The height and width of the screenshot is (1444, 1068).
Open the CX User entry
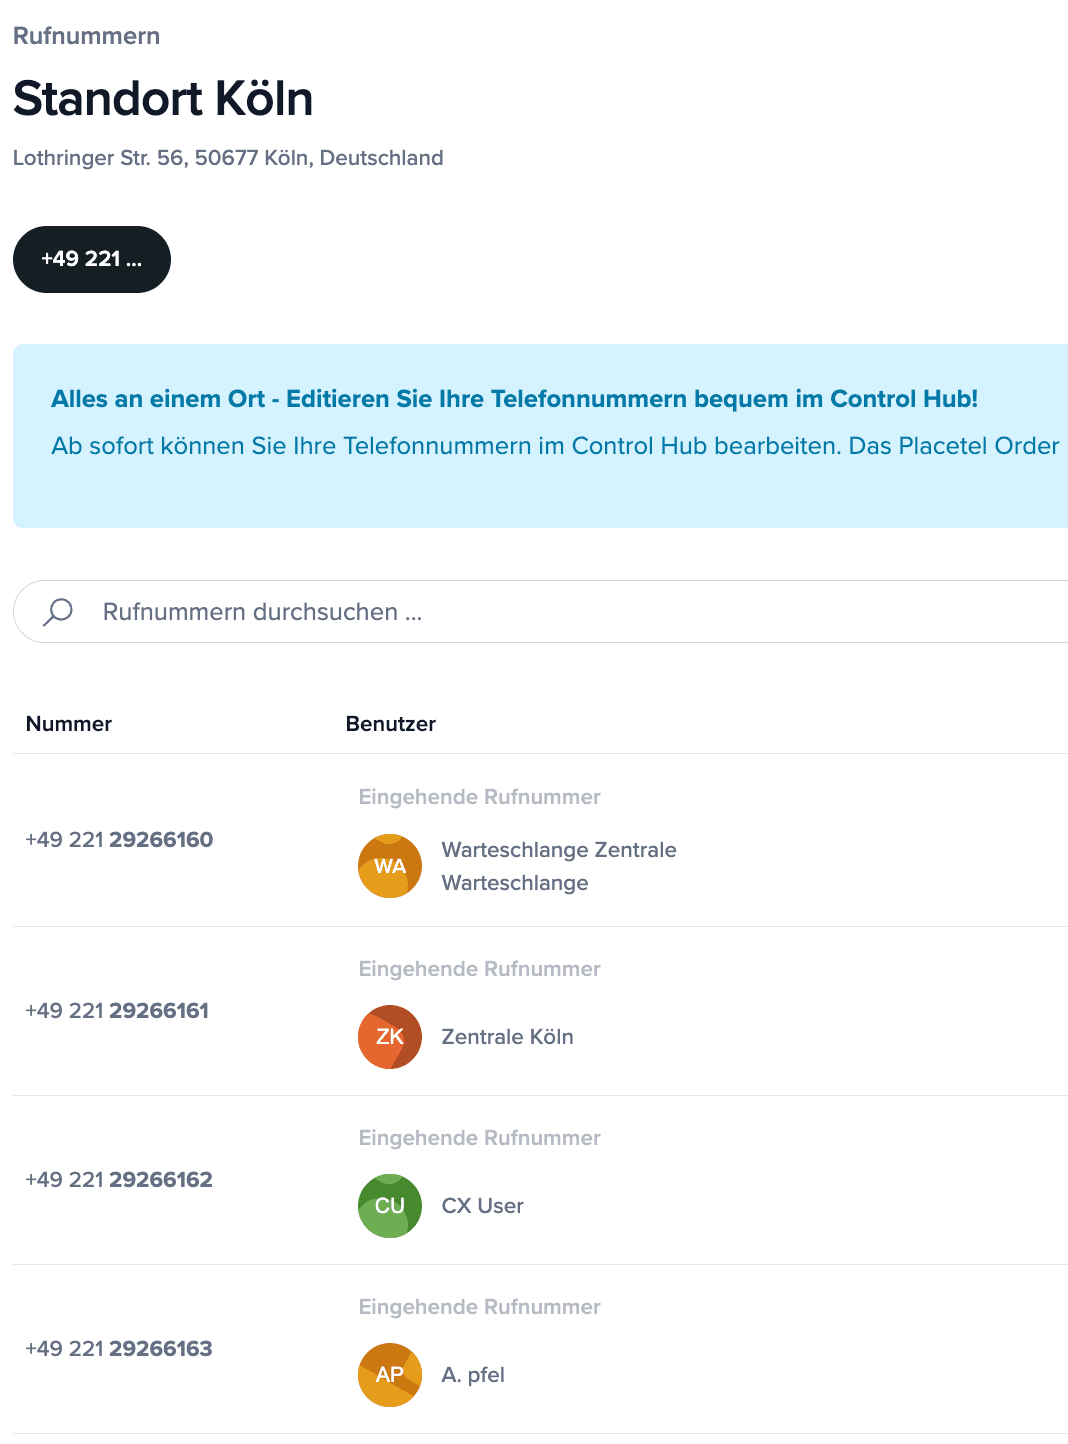(x=483, y=1206)
